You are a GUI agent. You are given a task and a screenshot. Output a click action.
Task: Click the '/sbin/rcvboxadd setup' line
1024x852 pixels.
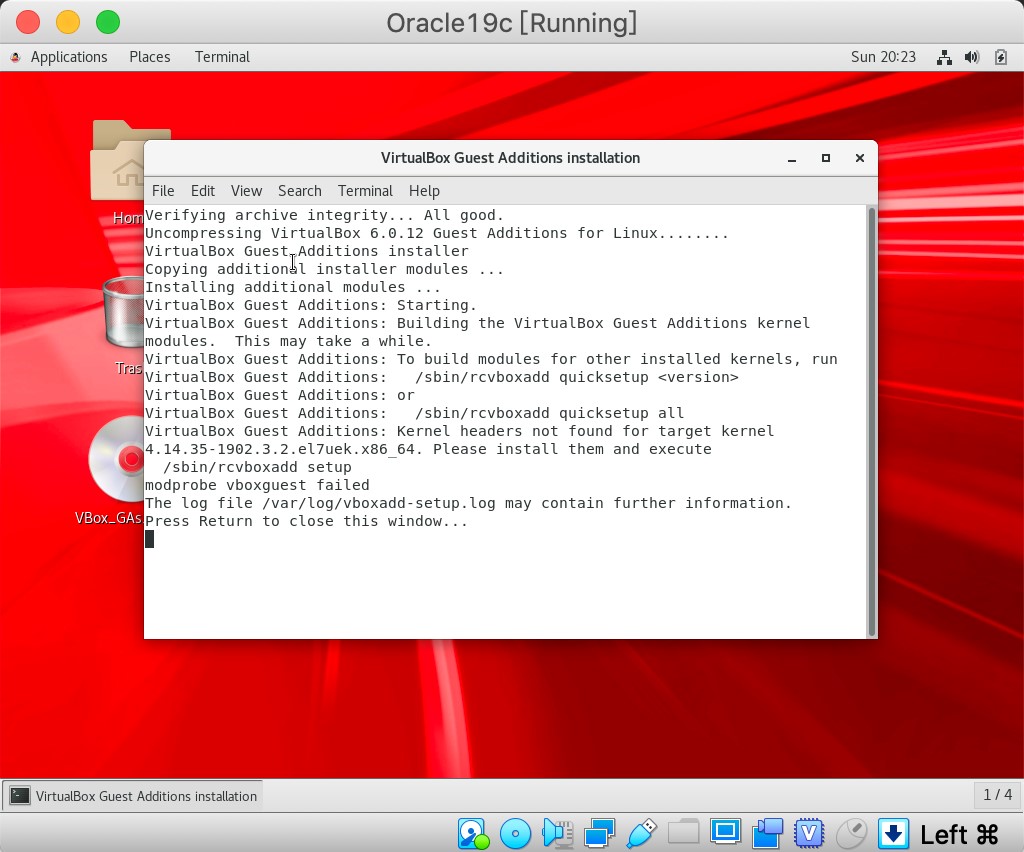[x=257, y=467]
